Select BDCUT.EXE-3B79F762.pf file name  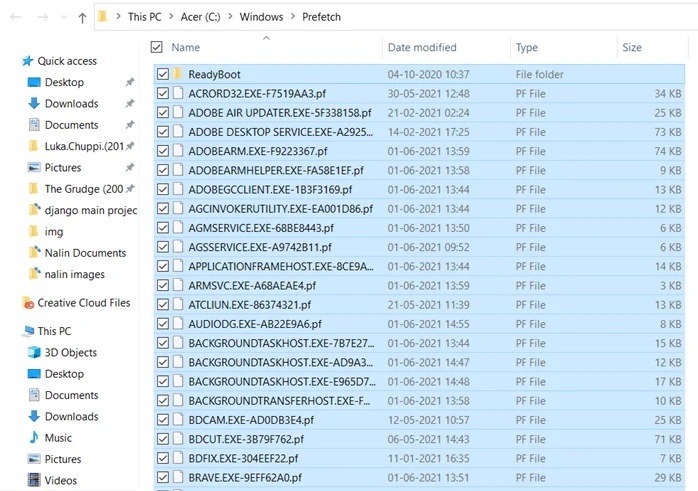click(246, 439)
